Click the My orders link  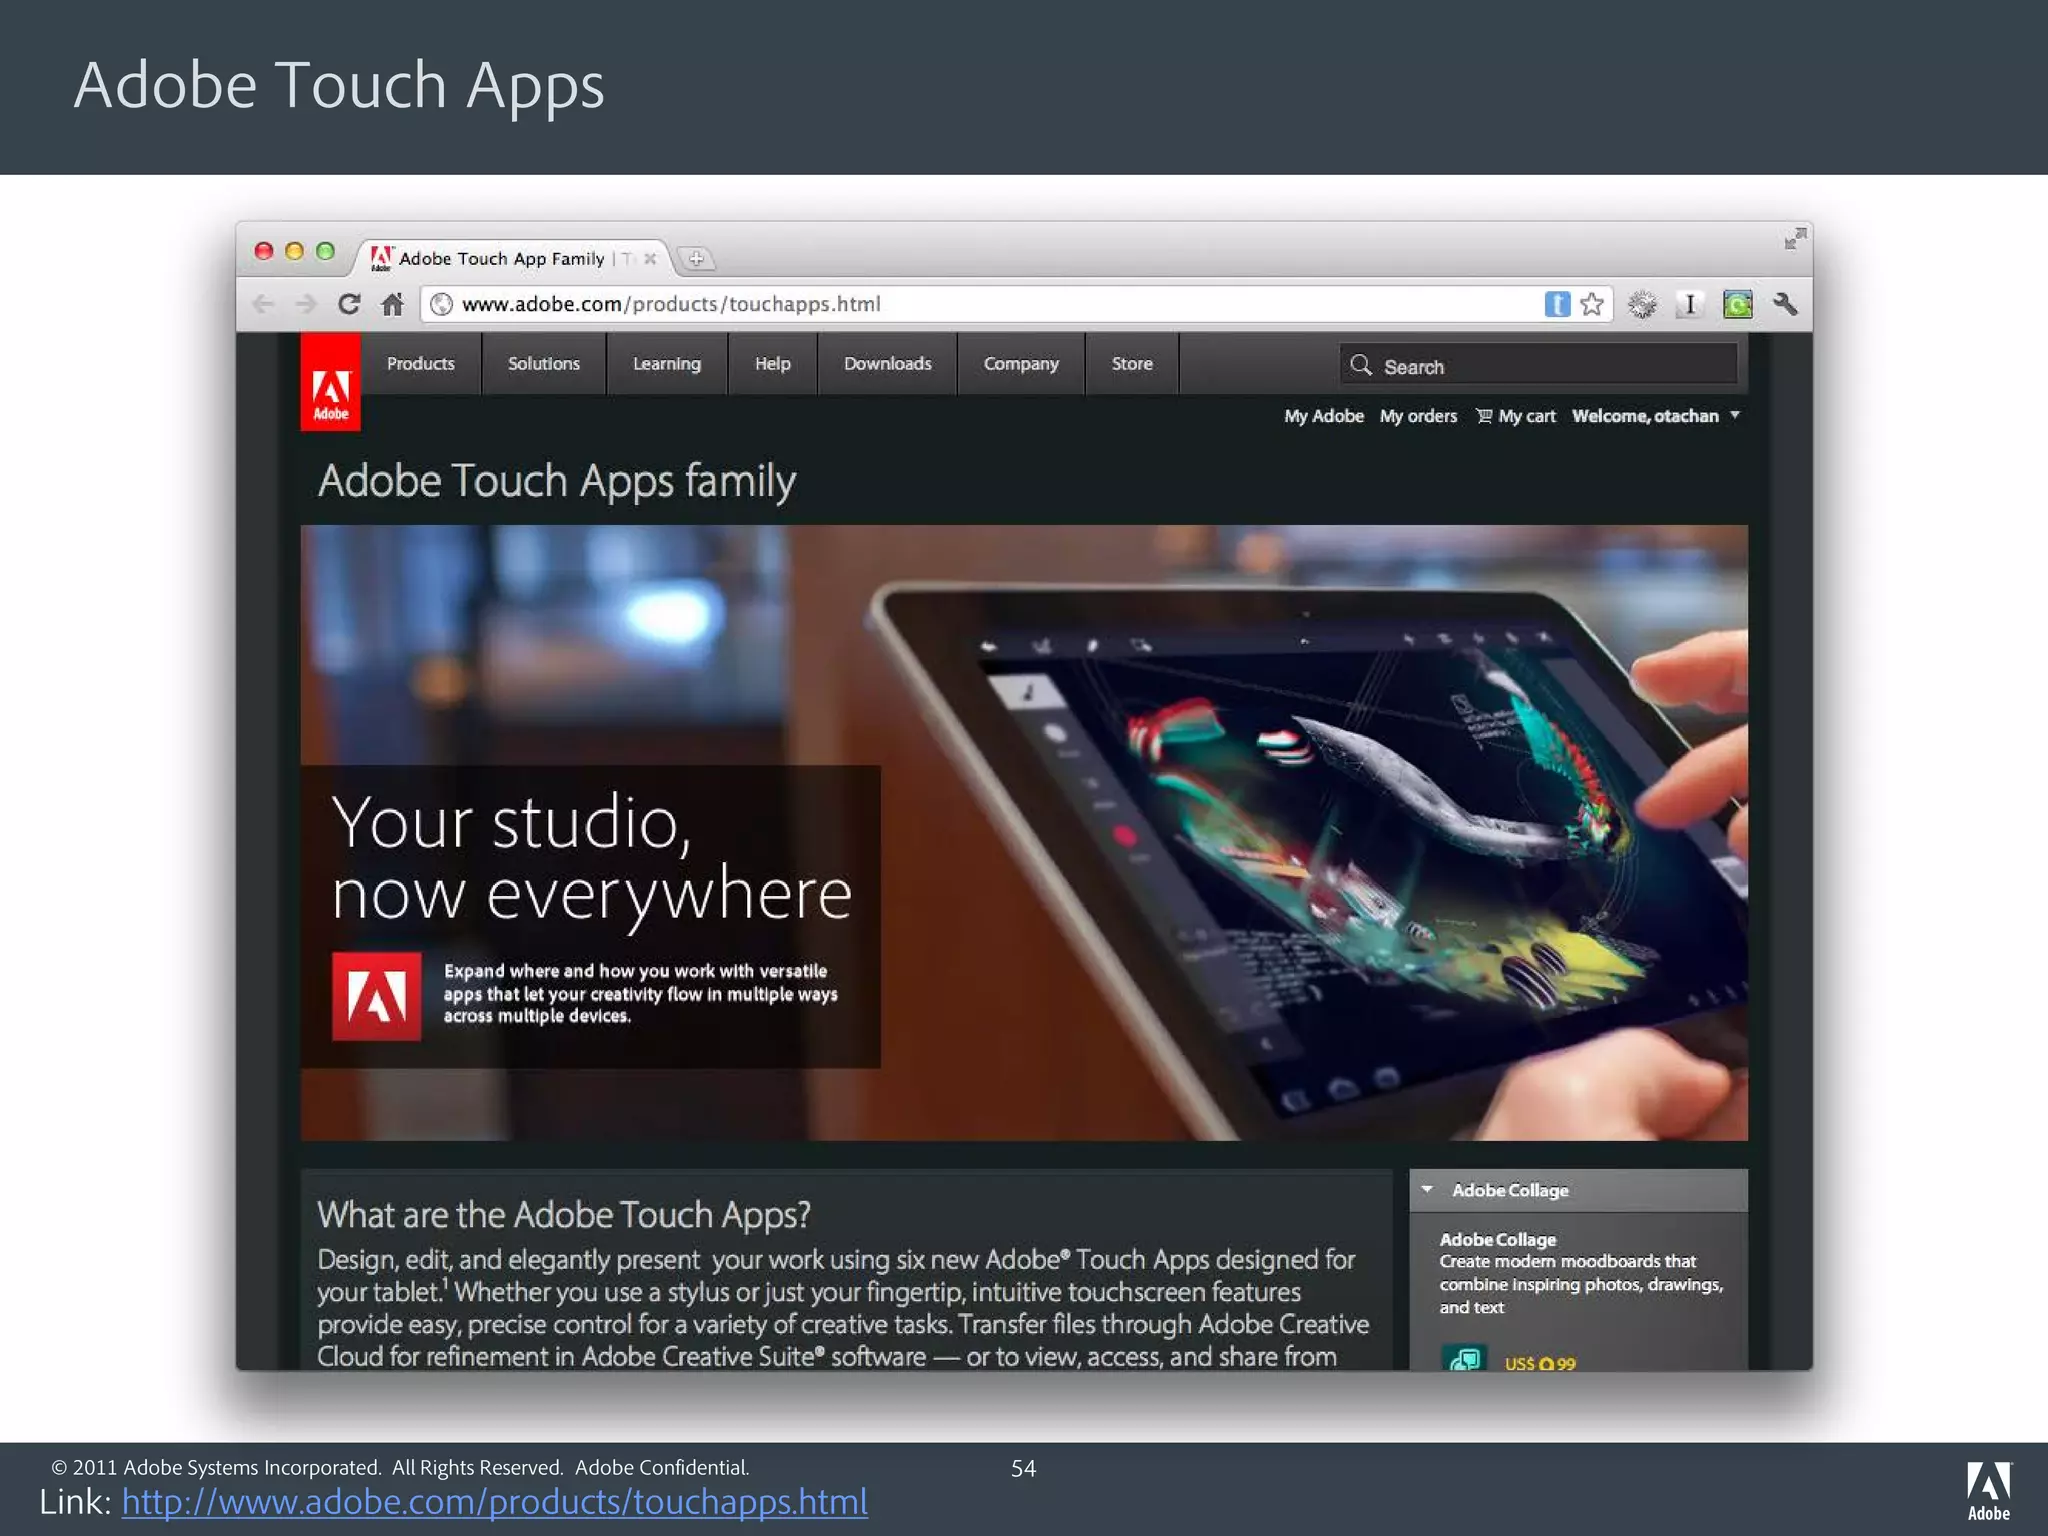(x=1418, y=416)
